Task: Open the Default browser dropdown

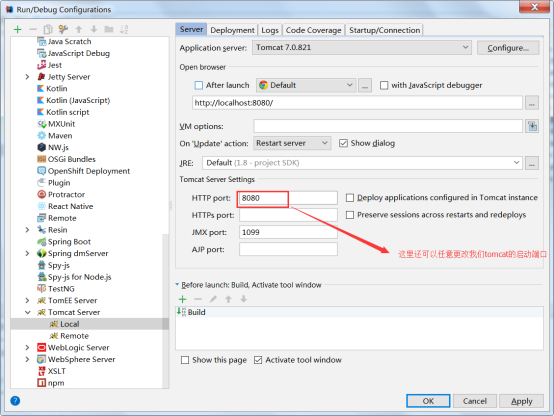Action: [x=306, y=85]
